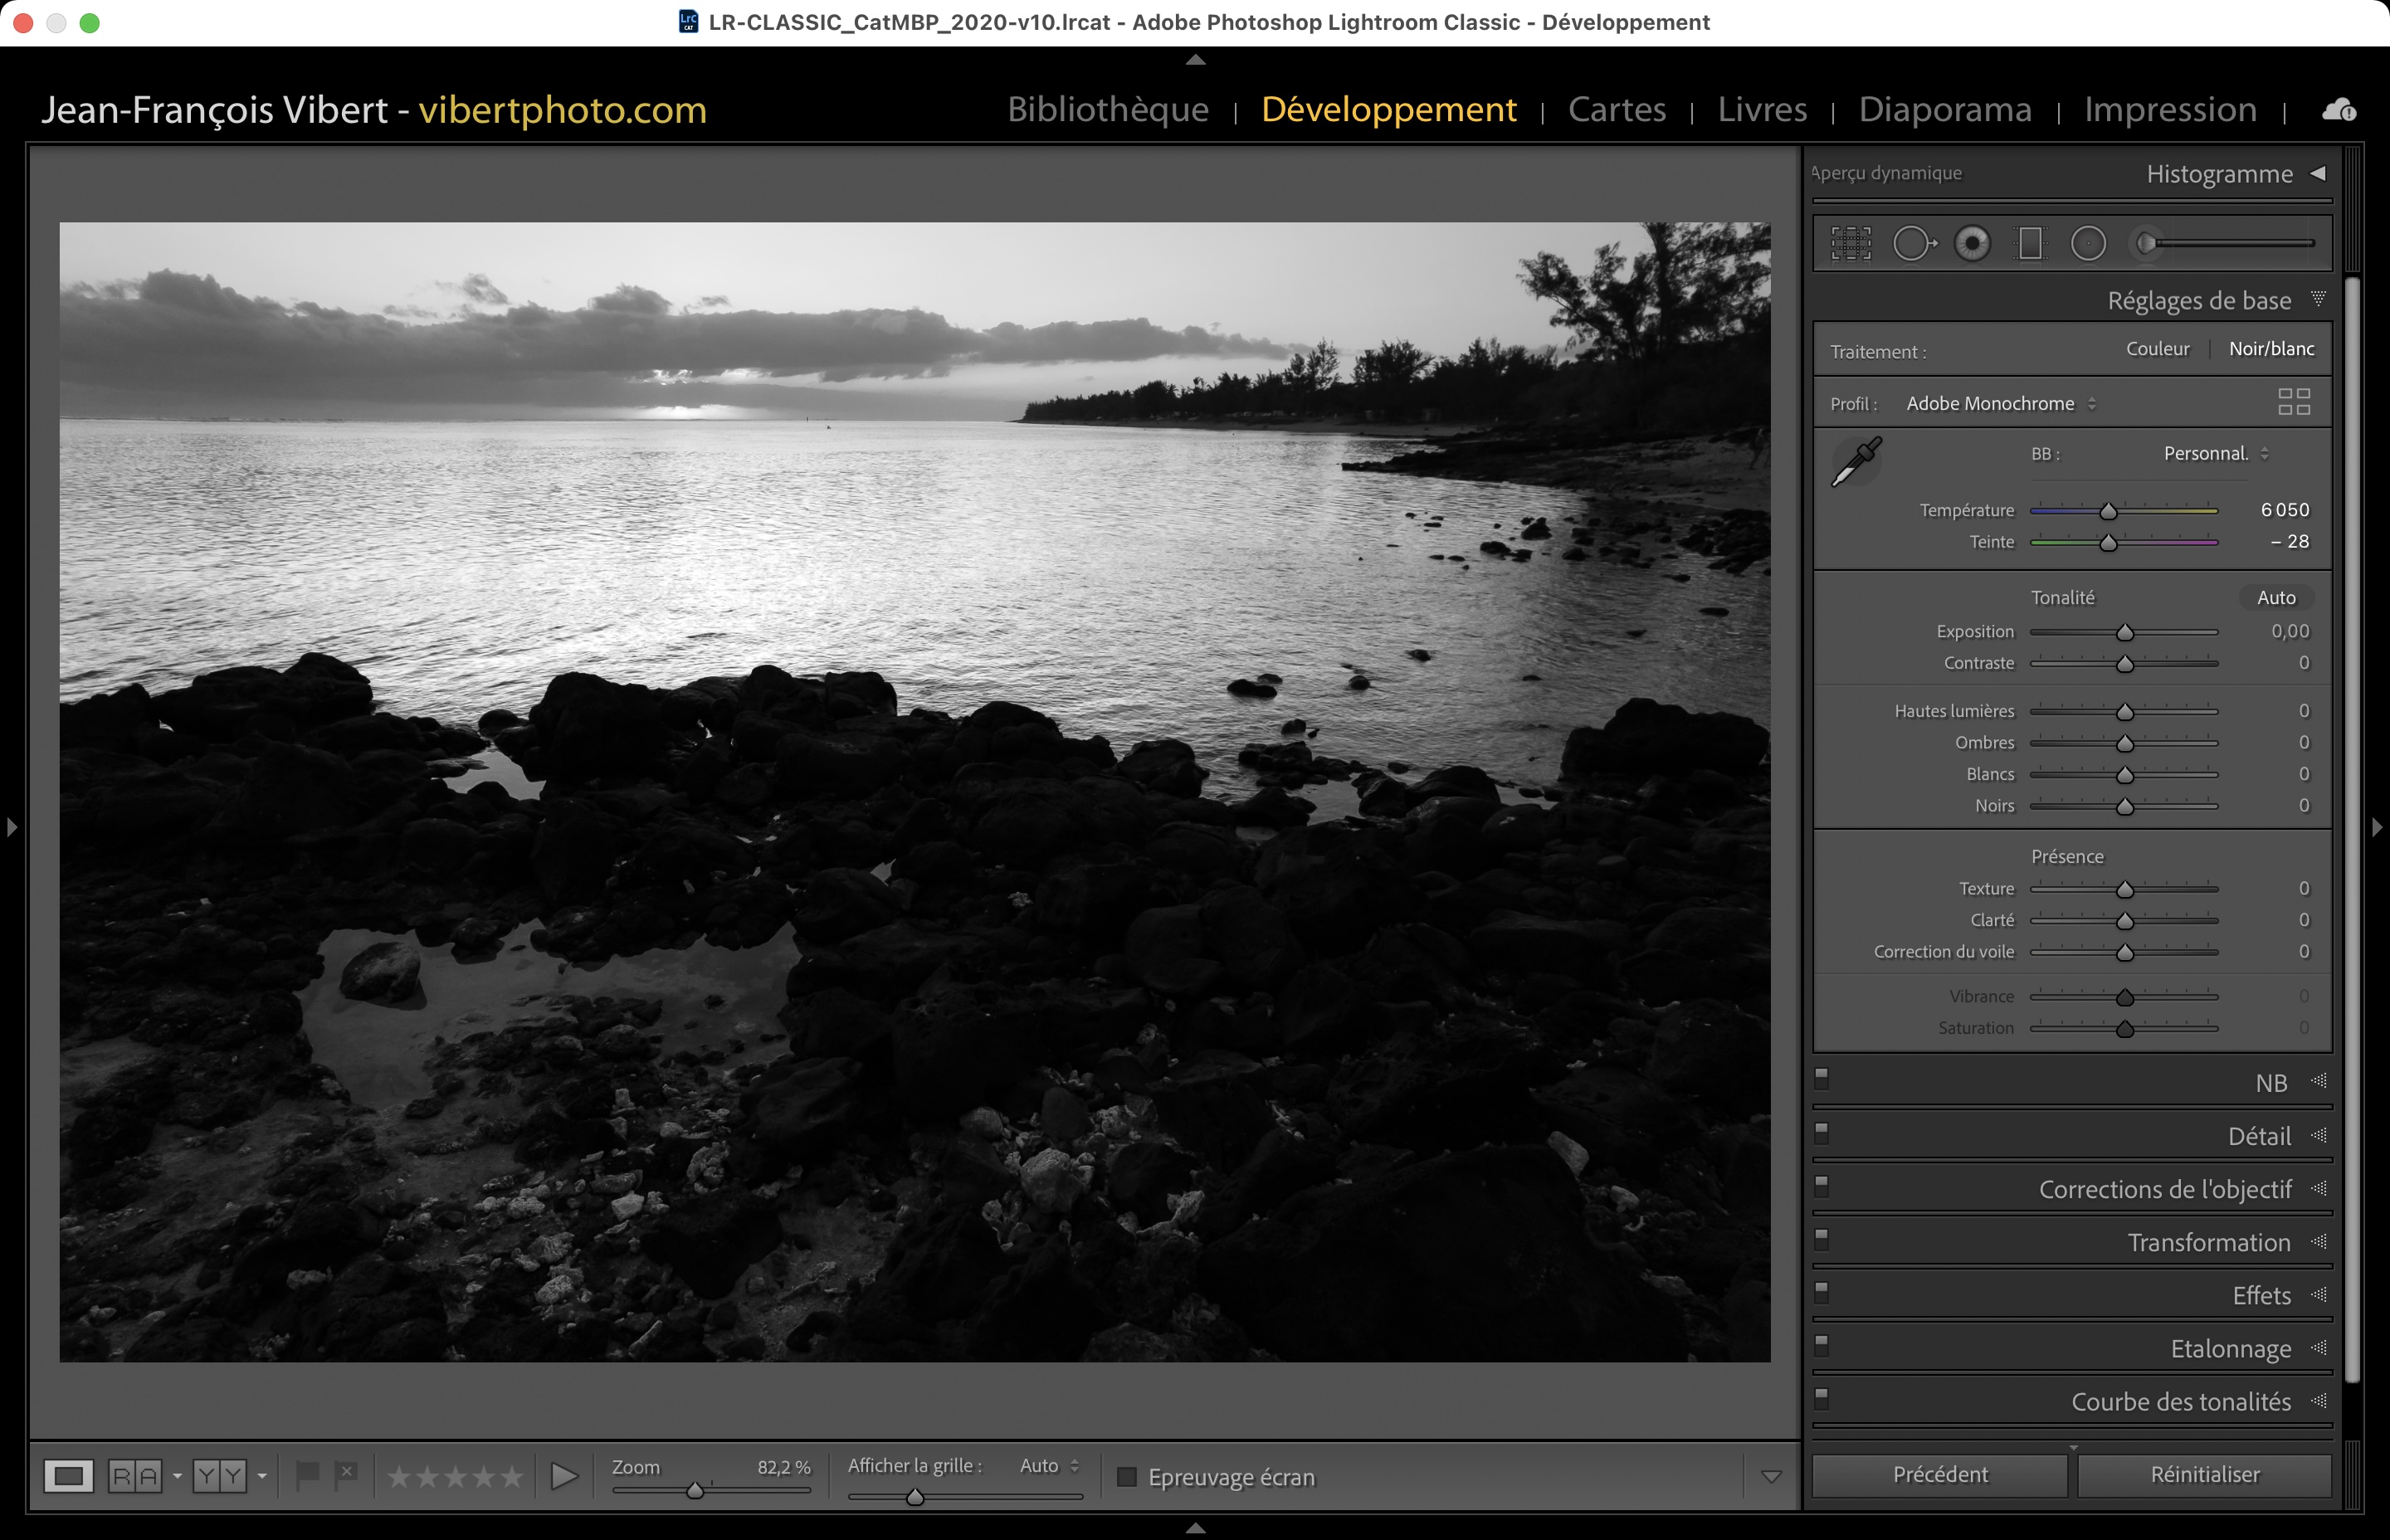2390x1540 pixels.
Task: Click the Exposition slider handle
Action: point(2125,633)
